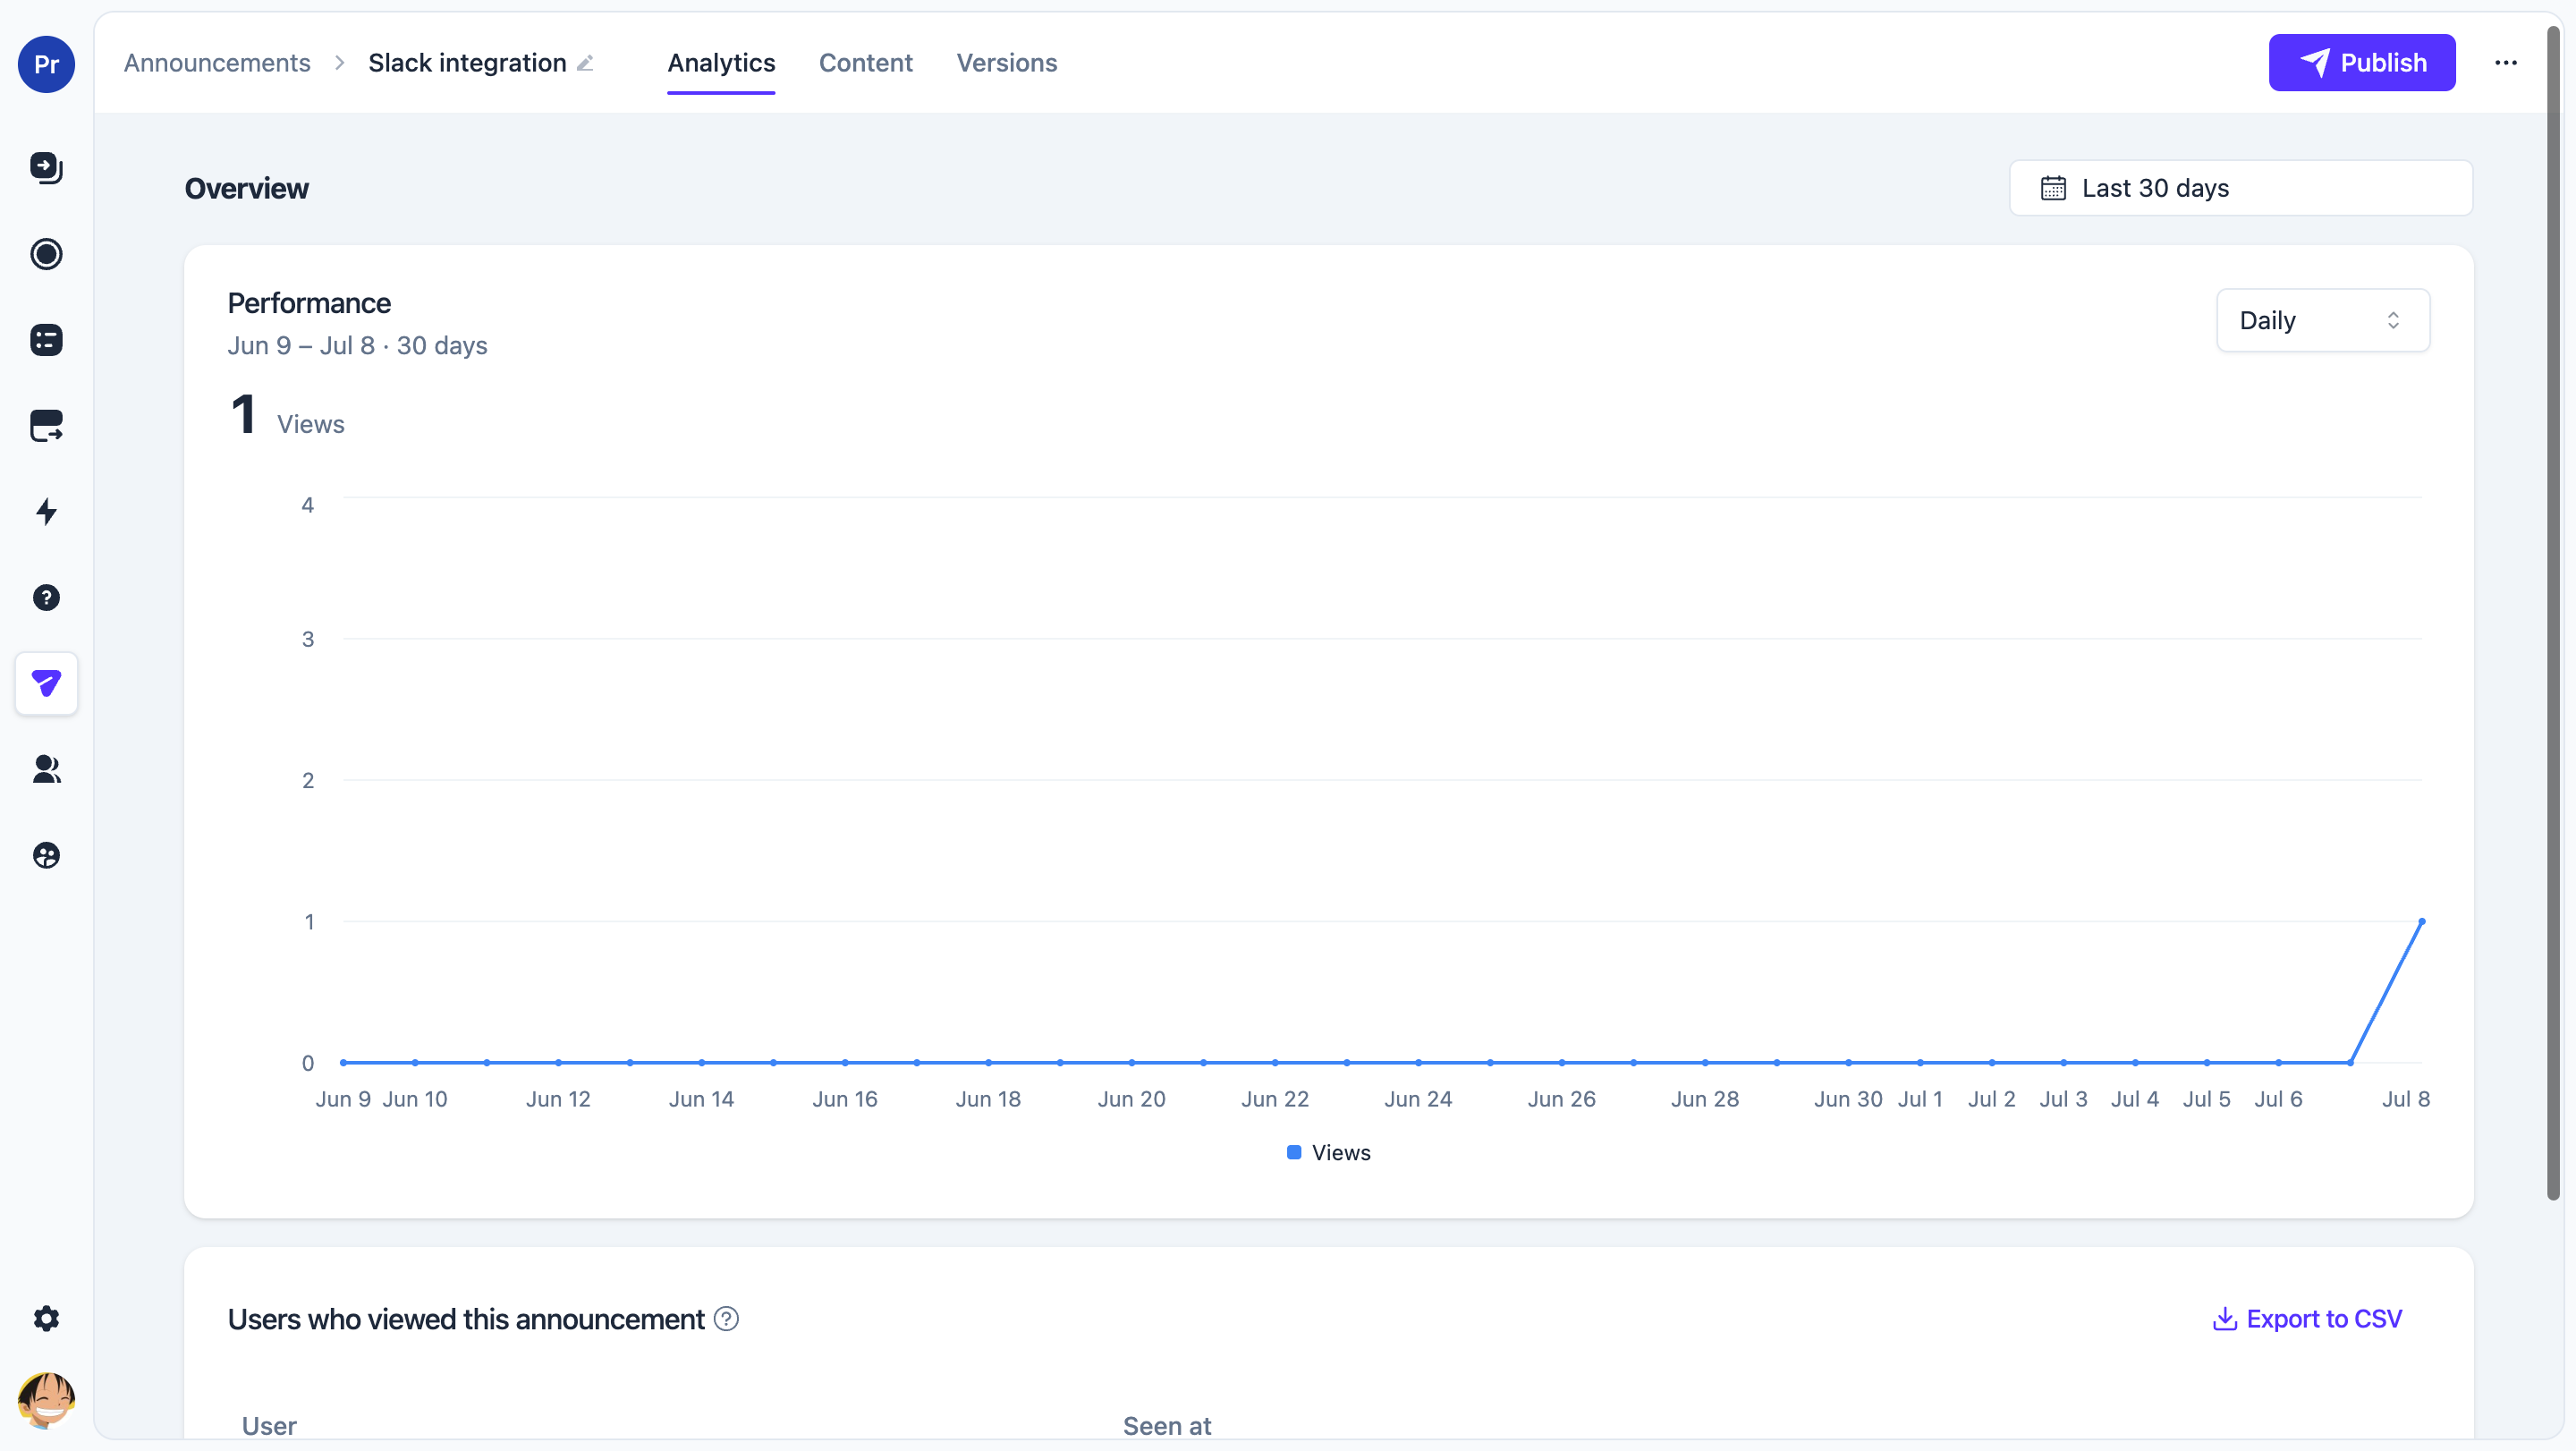The height and width of the screenshot is (1451, 2576).
Task: Switch to the Analytics tab
Action: (721, 63)
